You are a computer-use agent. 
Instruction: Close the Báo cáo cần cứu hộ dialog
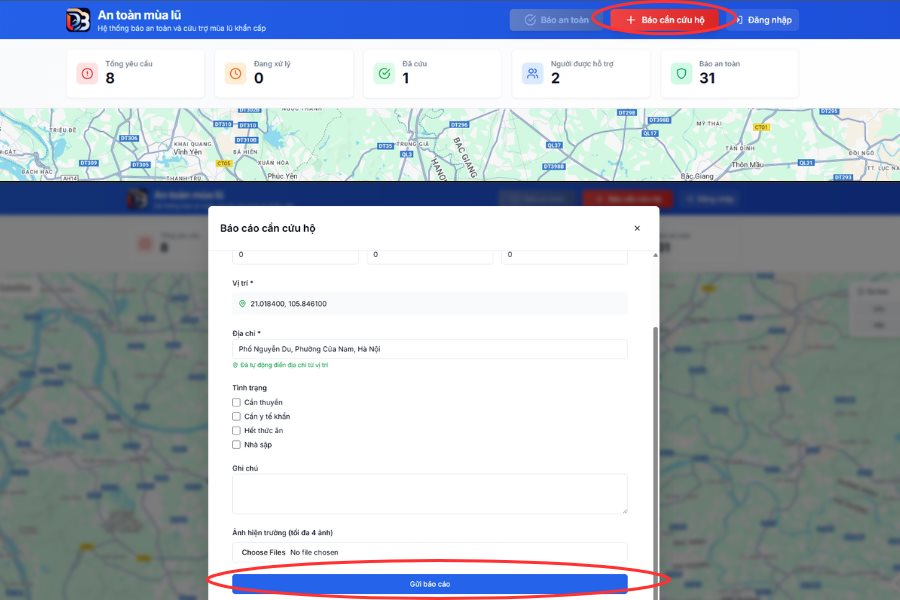click(637, 228)
